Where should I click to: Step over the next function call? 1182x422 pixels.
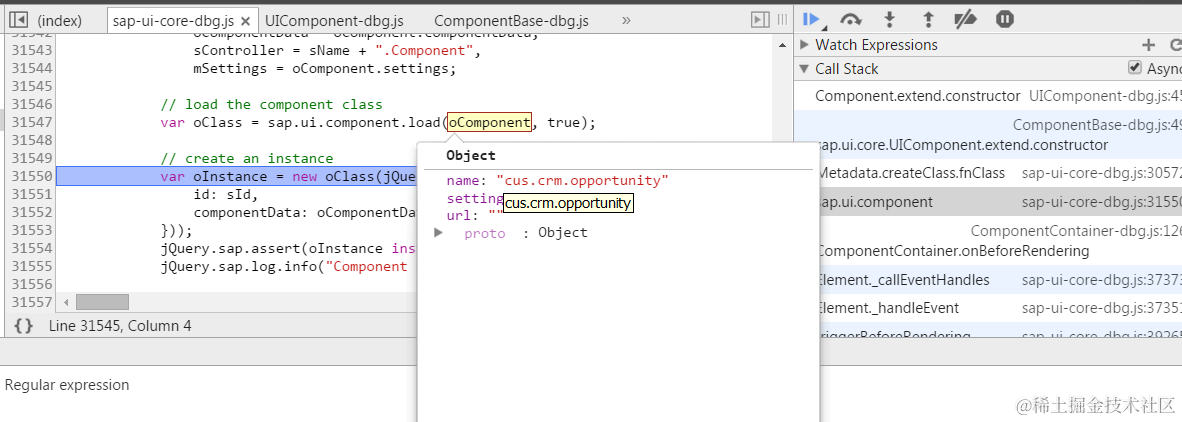coord(851,20)
